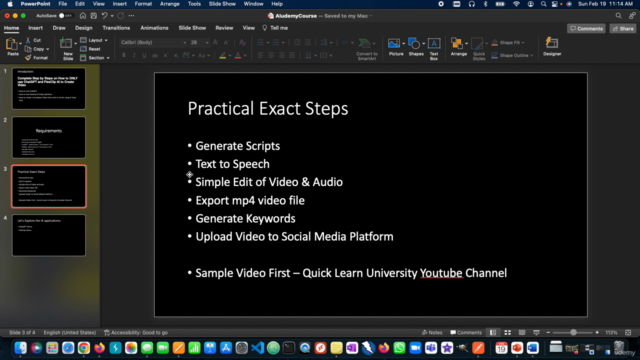Toggle Strikethrough formatting
The height and width of the screenshot is (360, 640).
click(x=155, y=56)
